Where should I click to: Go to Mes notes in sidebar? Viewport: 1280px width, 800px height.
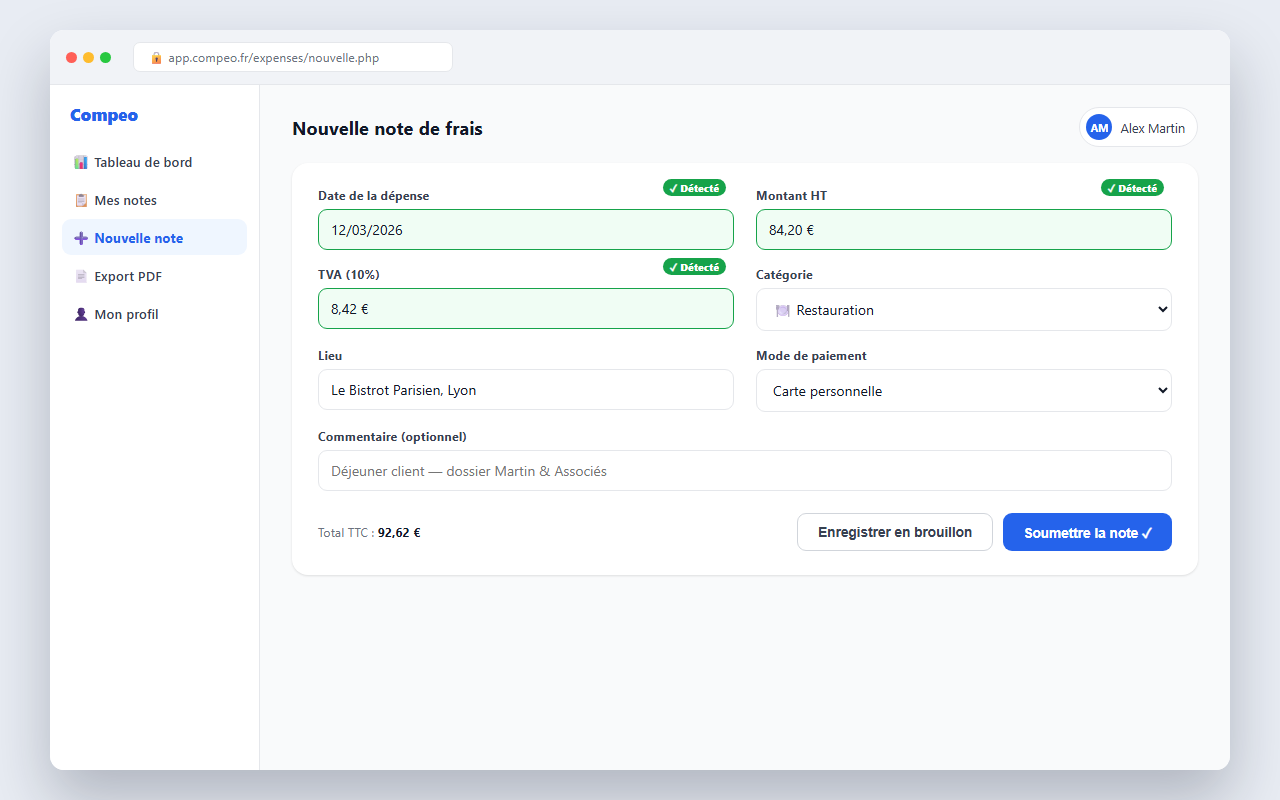point(154,200)
